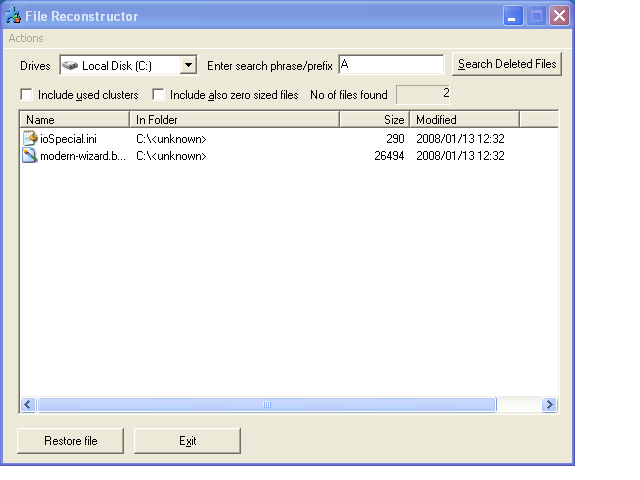The image size is (640, 480).
Task: Enable Include used clusters checkbox
Action: click(x=27, y=95)
